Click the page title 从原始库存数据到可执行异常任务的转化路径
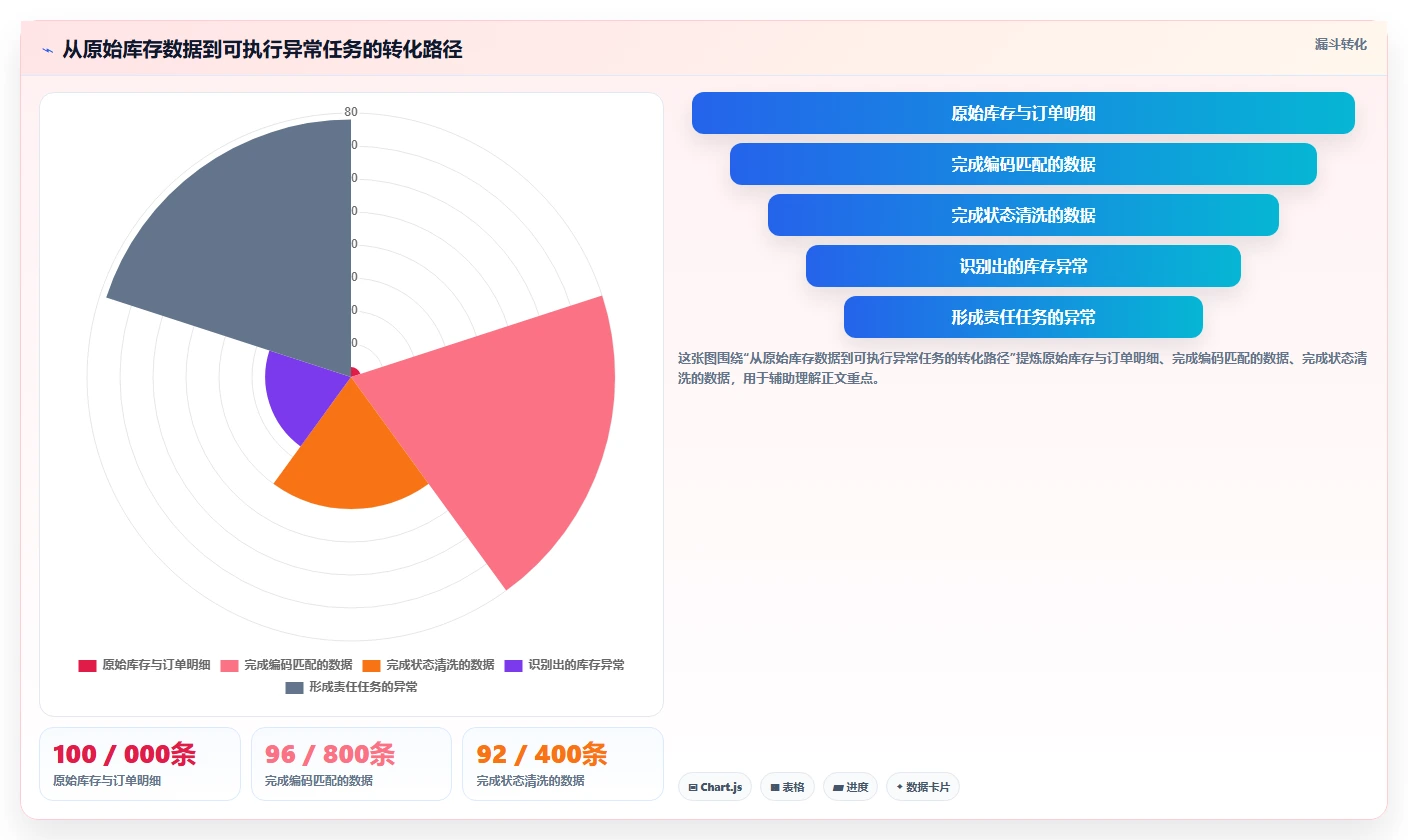 pos(262,50)
